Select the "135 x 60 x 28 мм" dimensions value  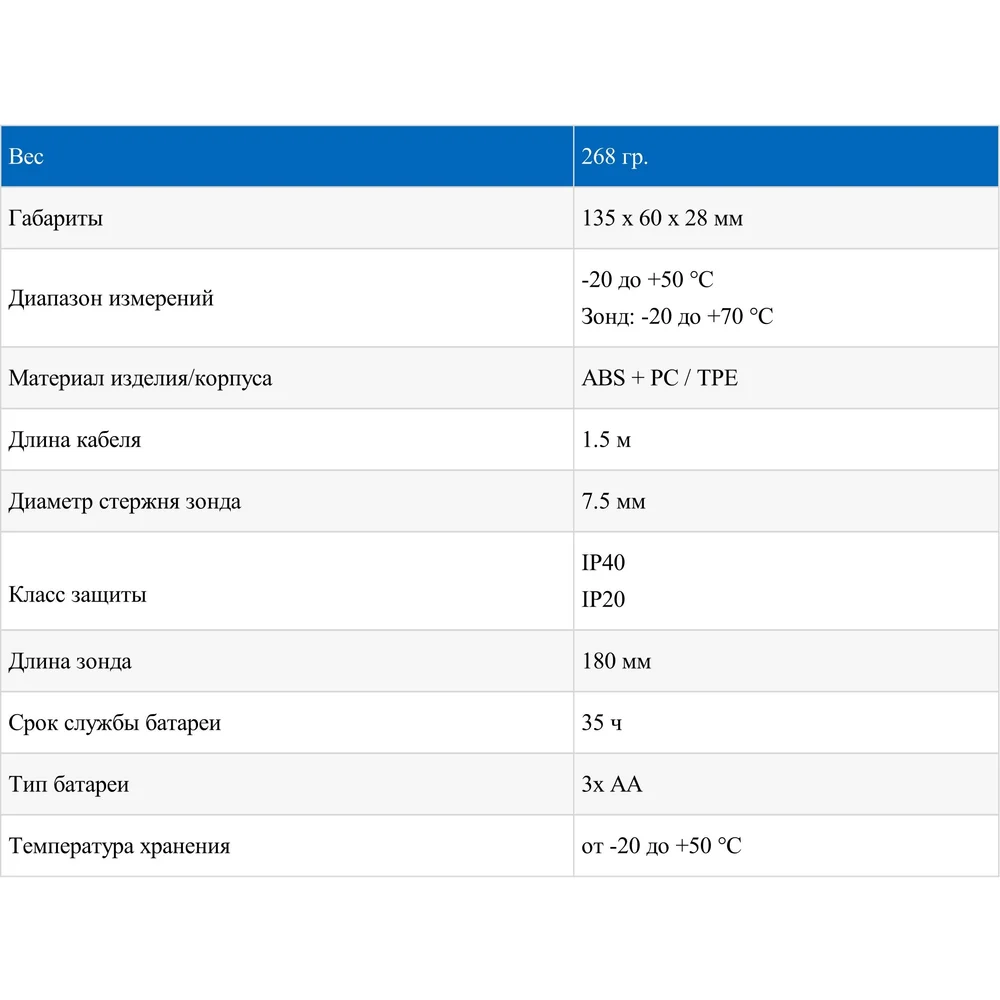(x=662, y=218)
